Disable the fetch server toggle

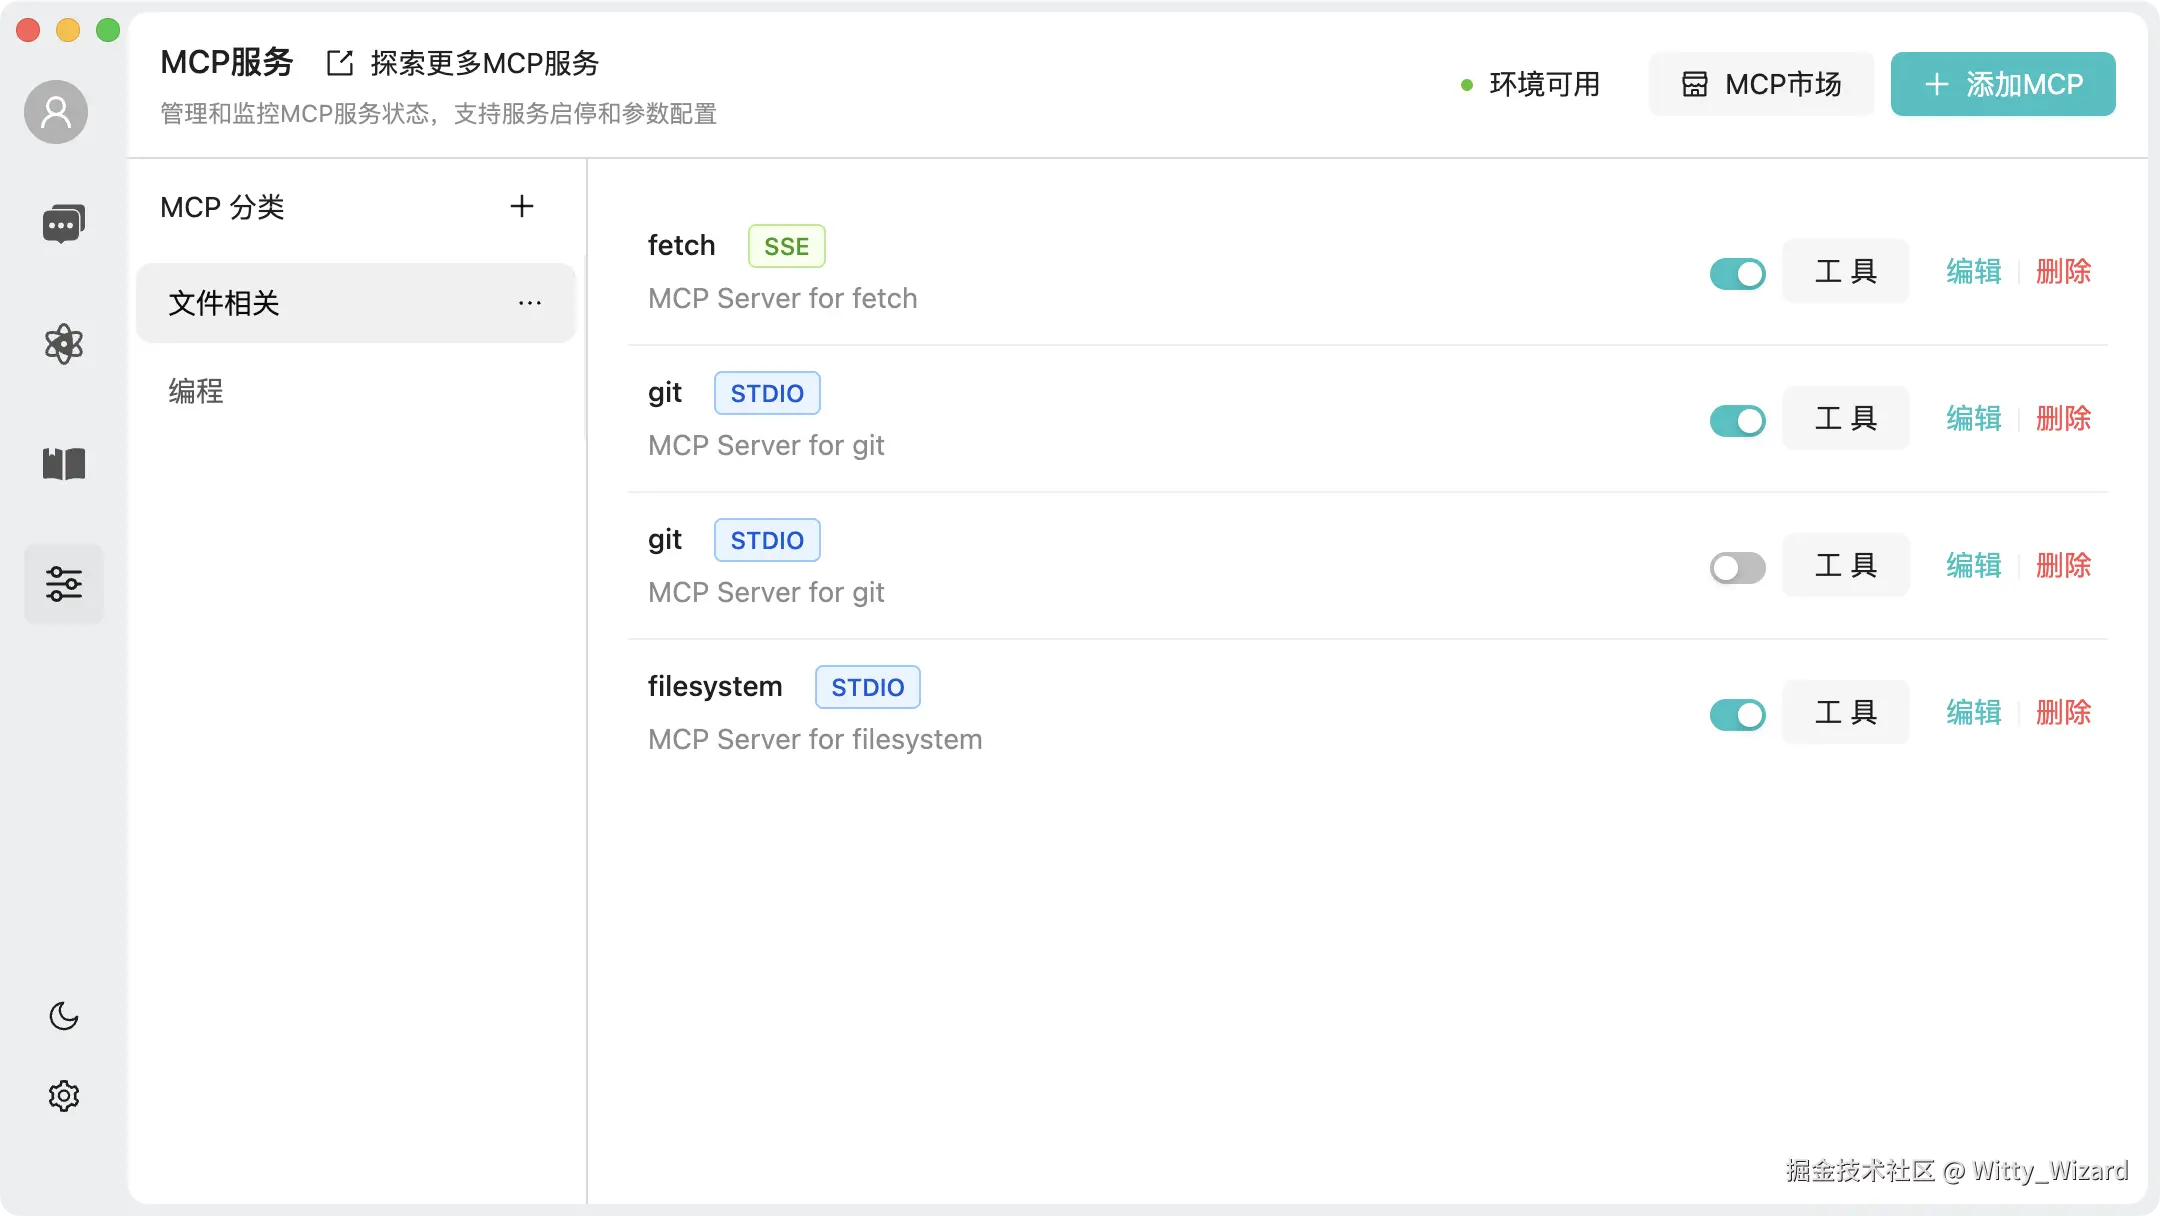click(1737, 273)
